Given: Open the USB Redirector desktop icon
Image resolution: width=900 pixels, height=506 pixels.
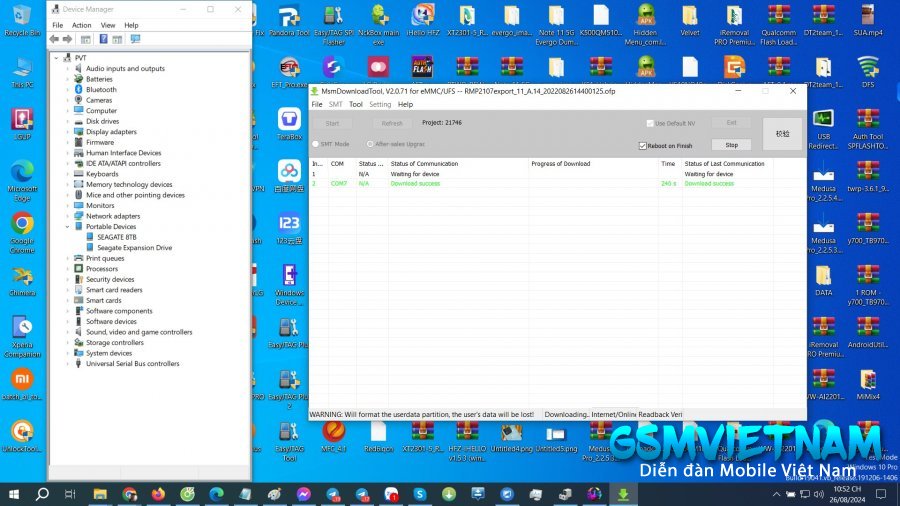Looking at the screenshot, I should (x=823, y=129).
